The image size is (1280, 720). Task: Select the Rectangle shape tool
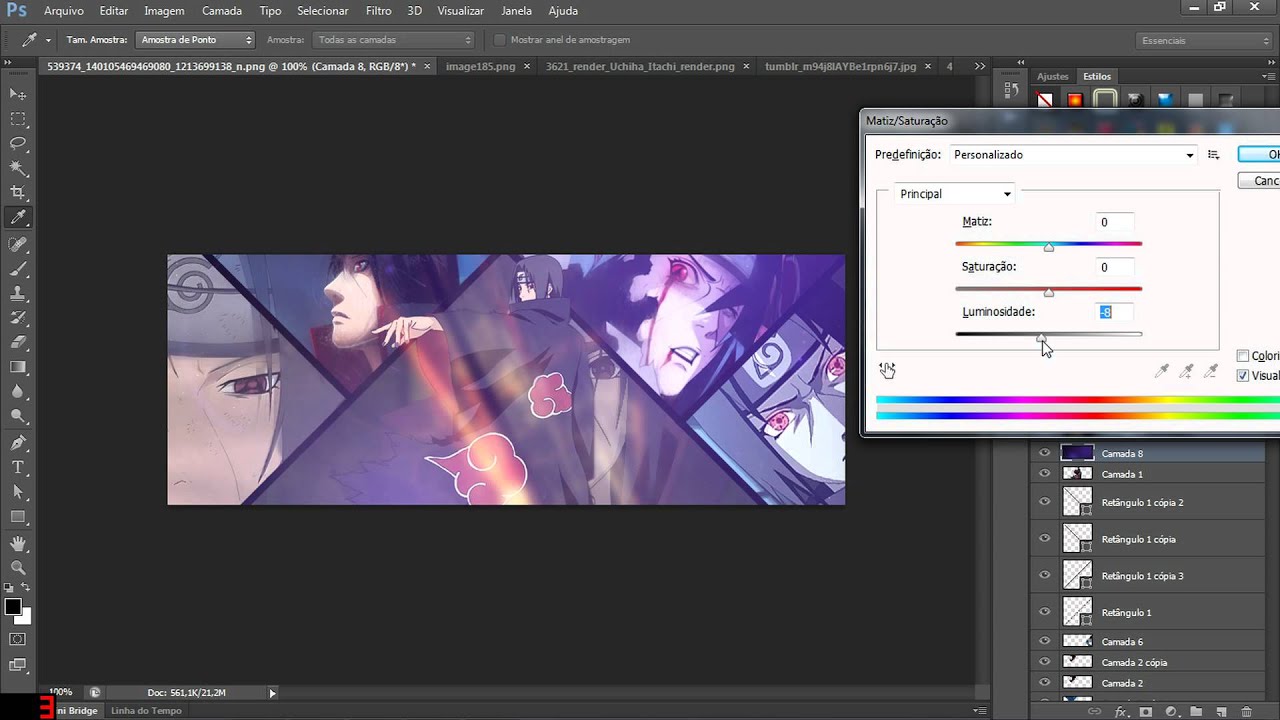tap(18, 517)
